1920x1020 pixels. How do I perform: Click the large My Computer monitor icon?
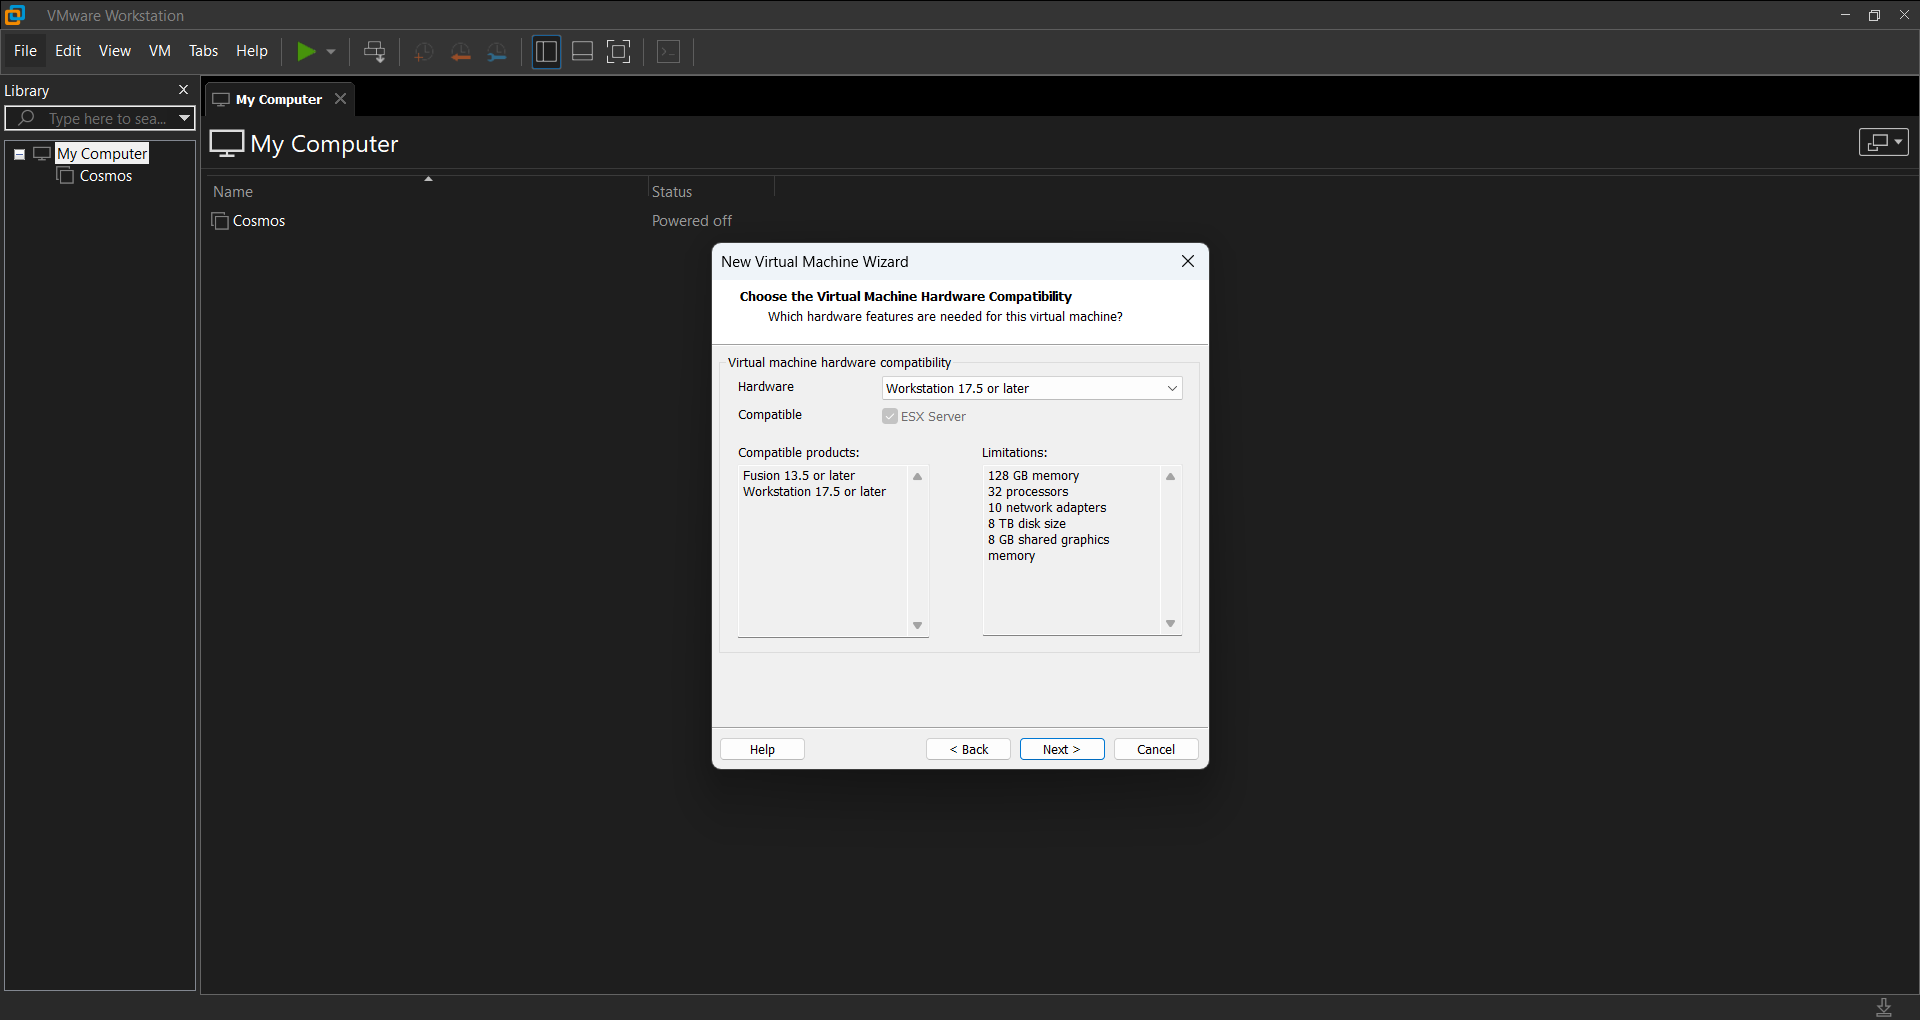click(227, 143)
